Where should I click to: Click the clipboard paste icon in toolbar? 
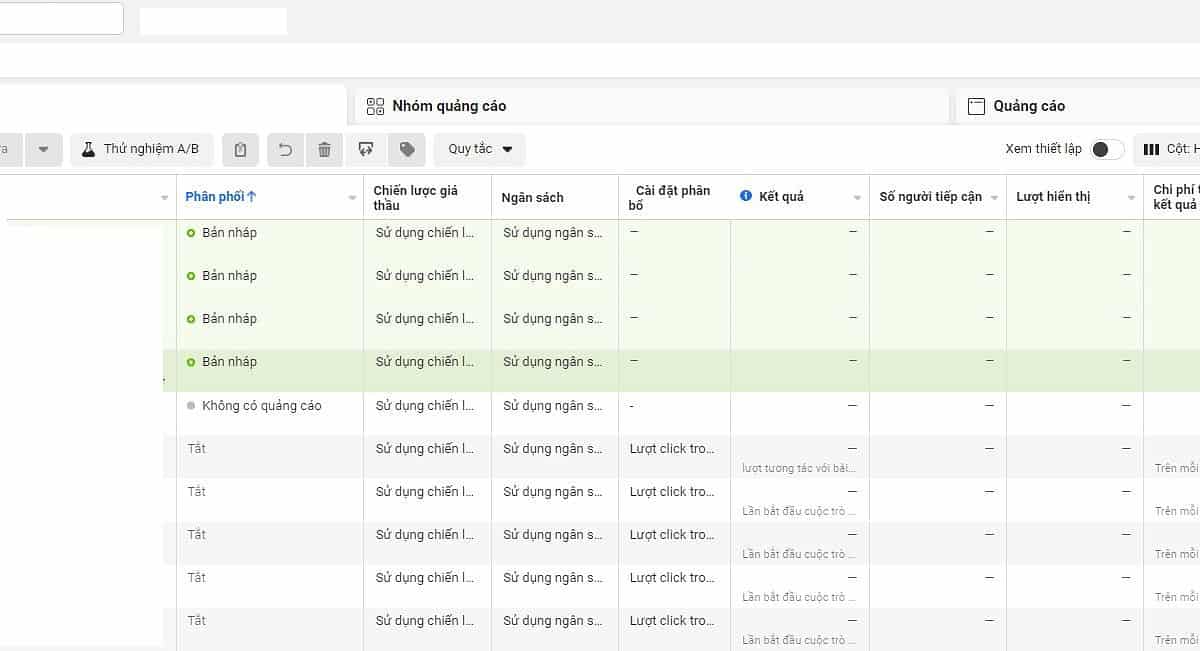[x=240, y=150]
